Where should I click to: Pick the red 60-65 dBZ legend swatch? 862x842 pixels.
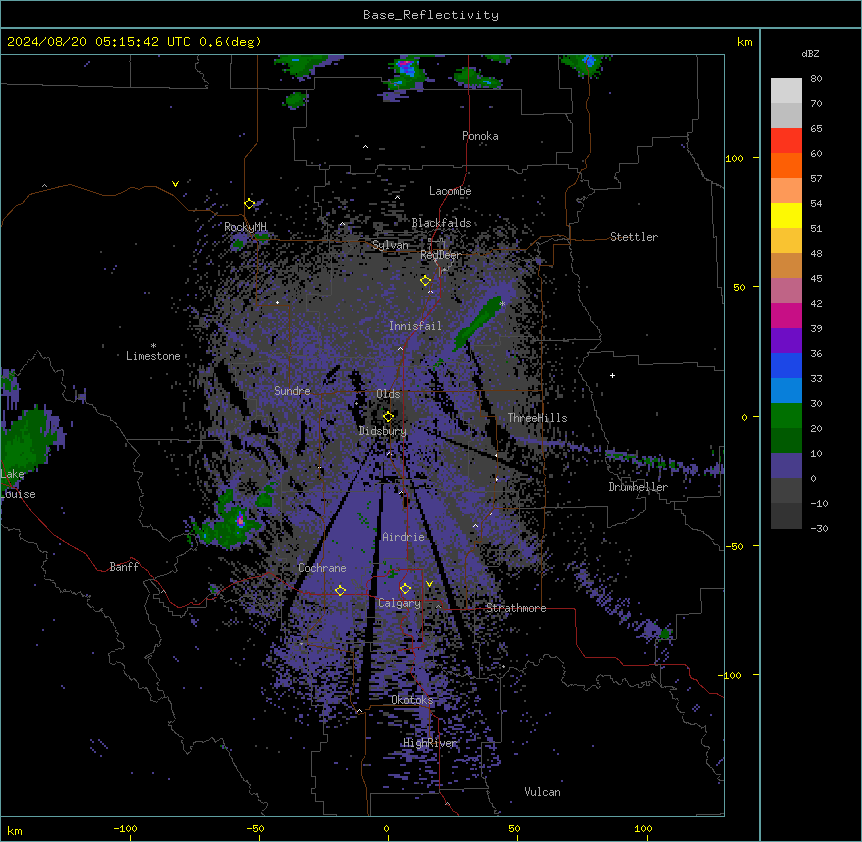pyautogui.click(x=786, y=141)
